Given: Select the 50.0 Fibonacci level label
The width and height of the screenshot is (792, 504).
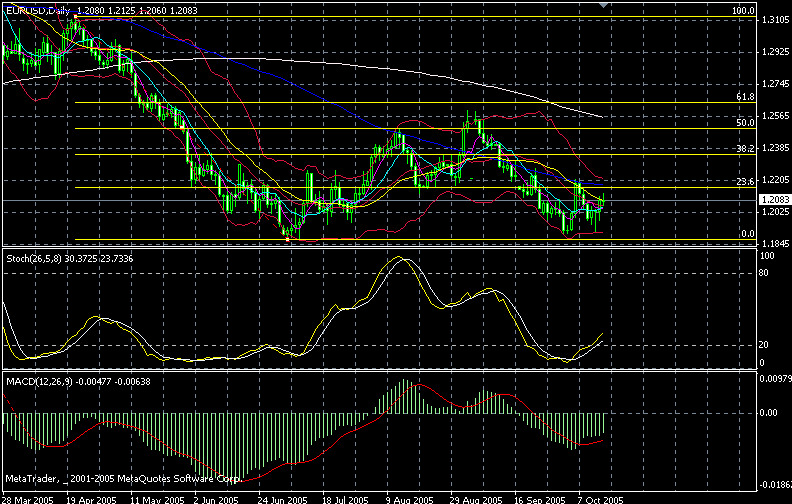Looking at the screenshot, I should 743,123.
